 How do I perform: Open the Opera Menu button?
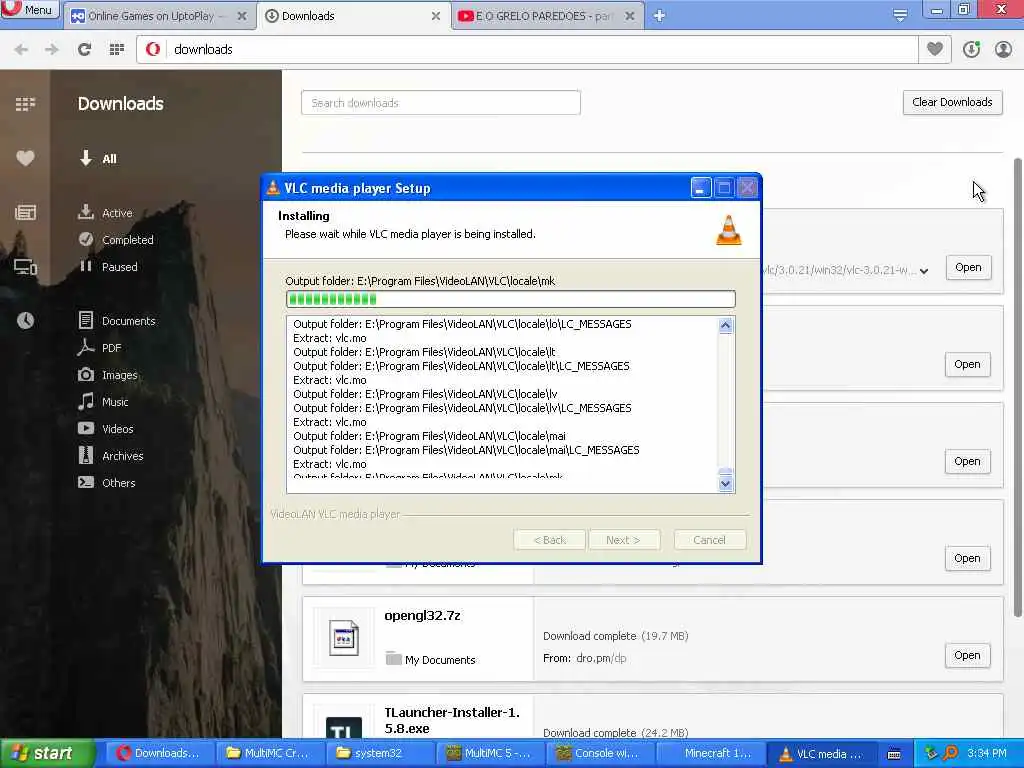[29, 10]
